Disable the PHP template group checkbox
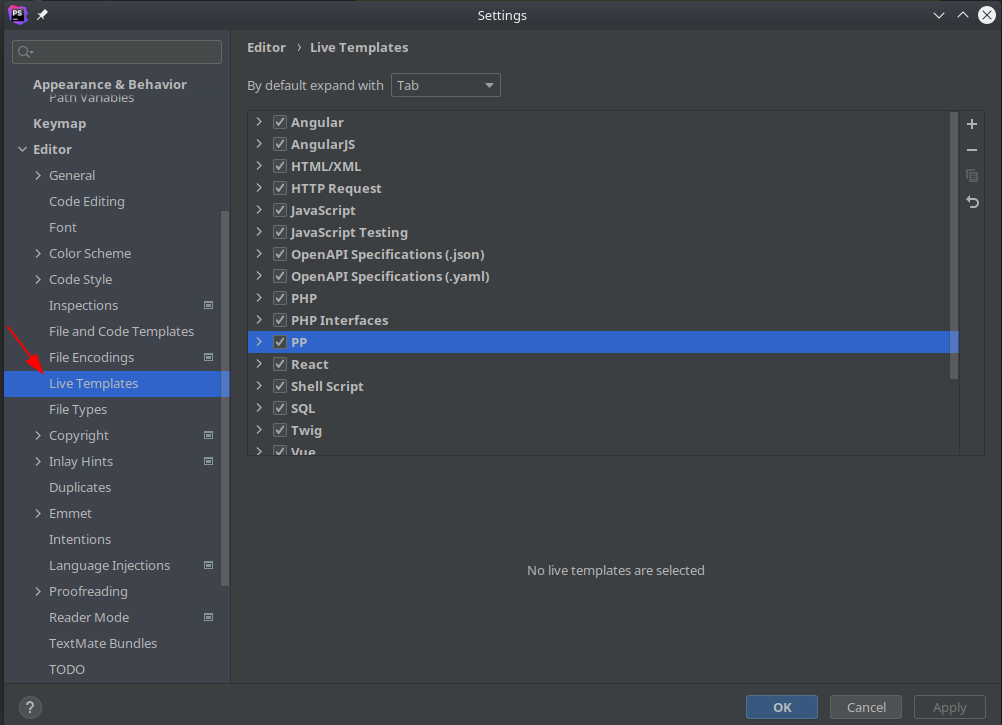This screenshot has height=725, width=1002. pyautogui.click(x=280, y=298)
